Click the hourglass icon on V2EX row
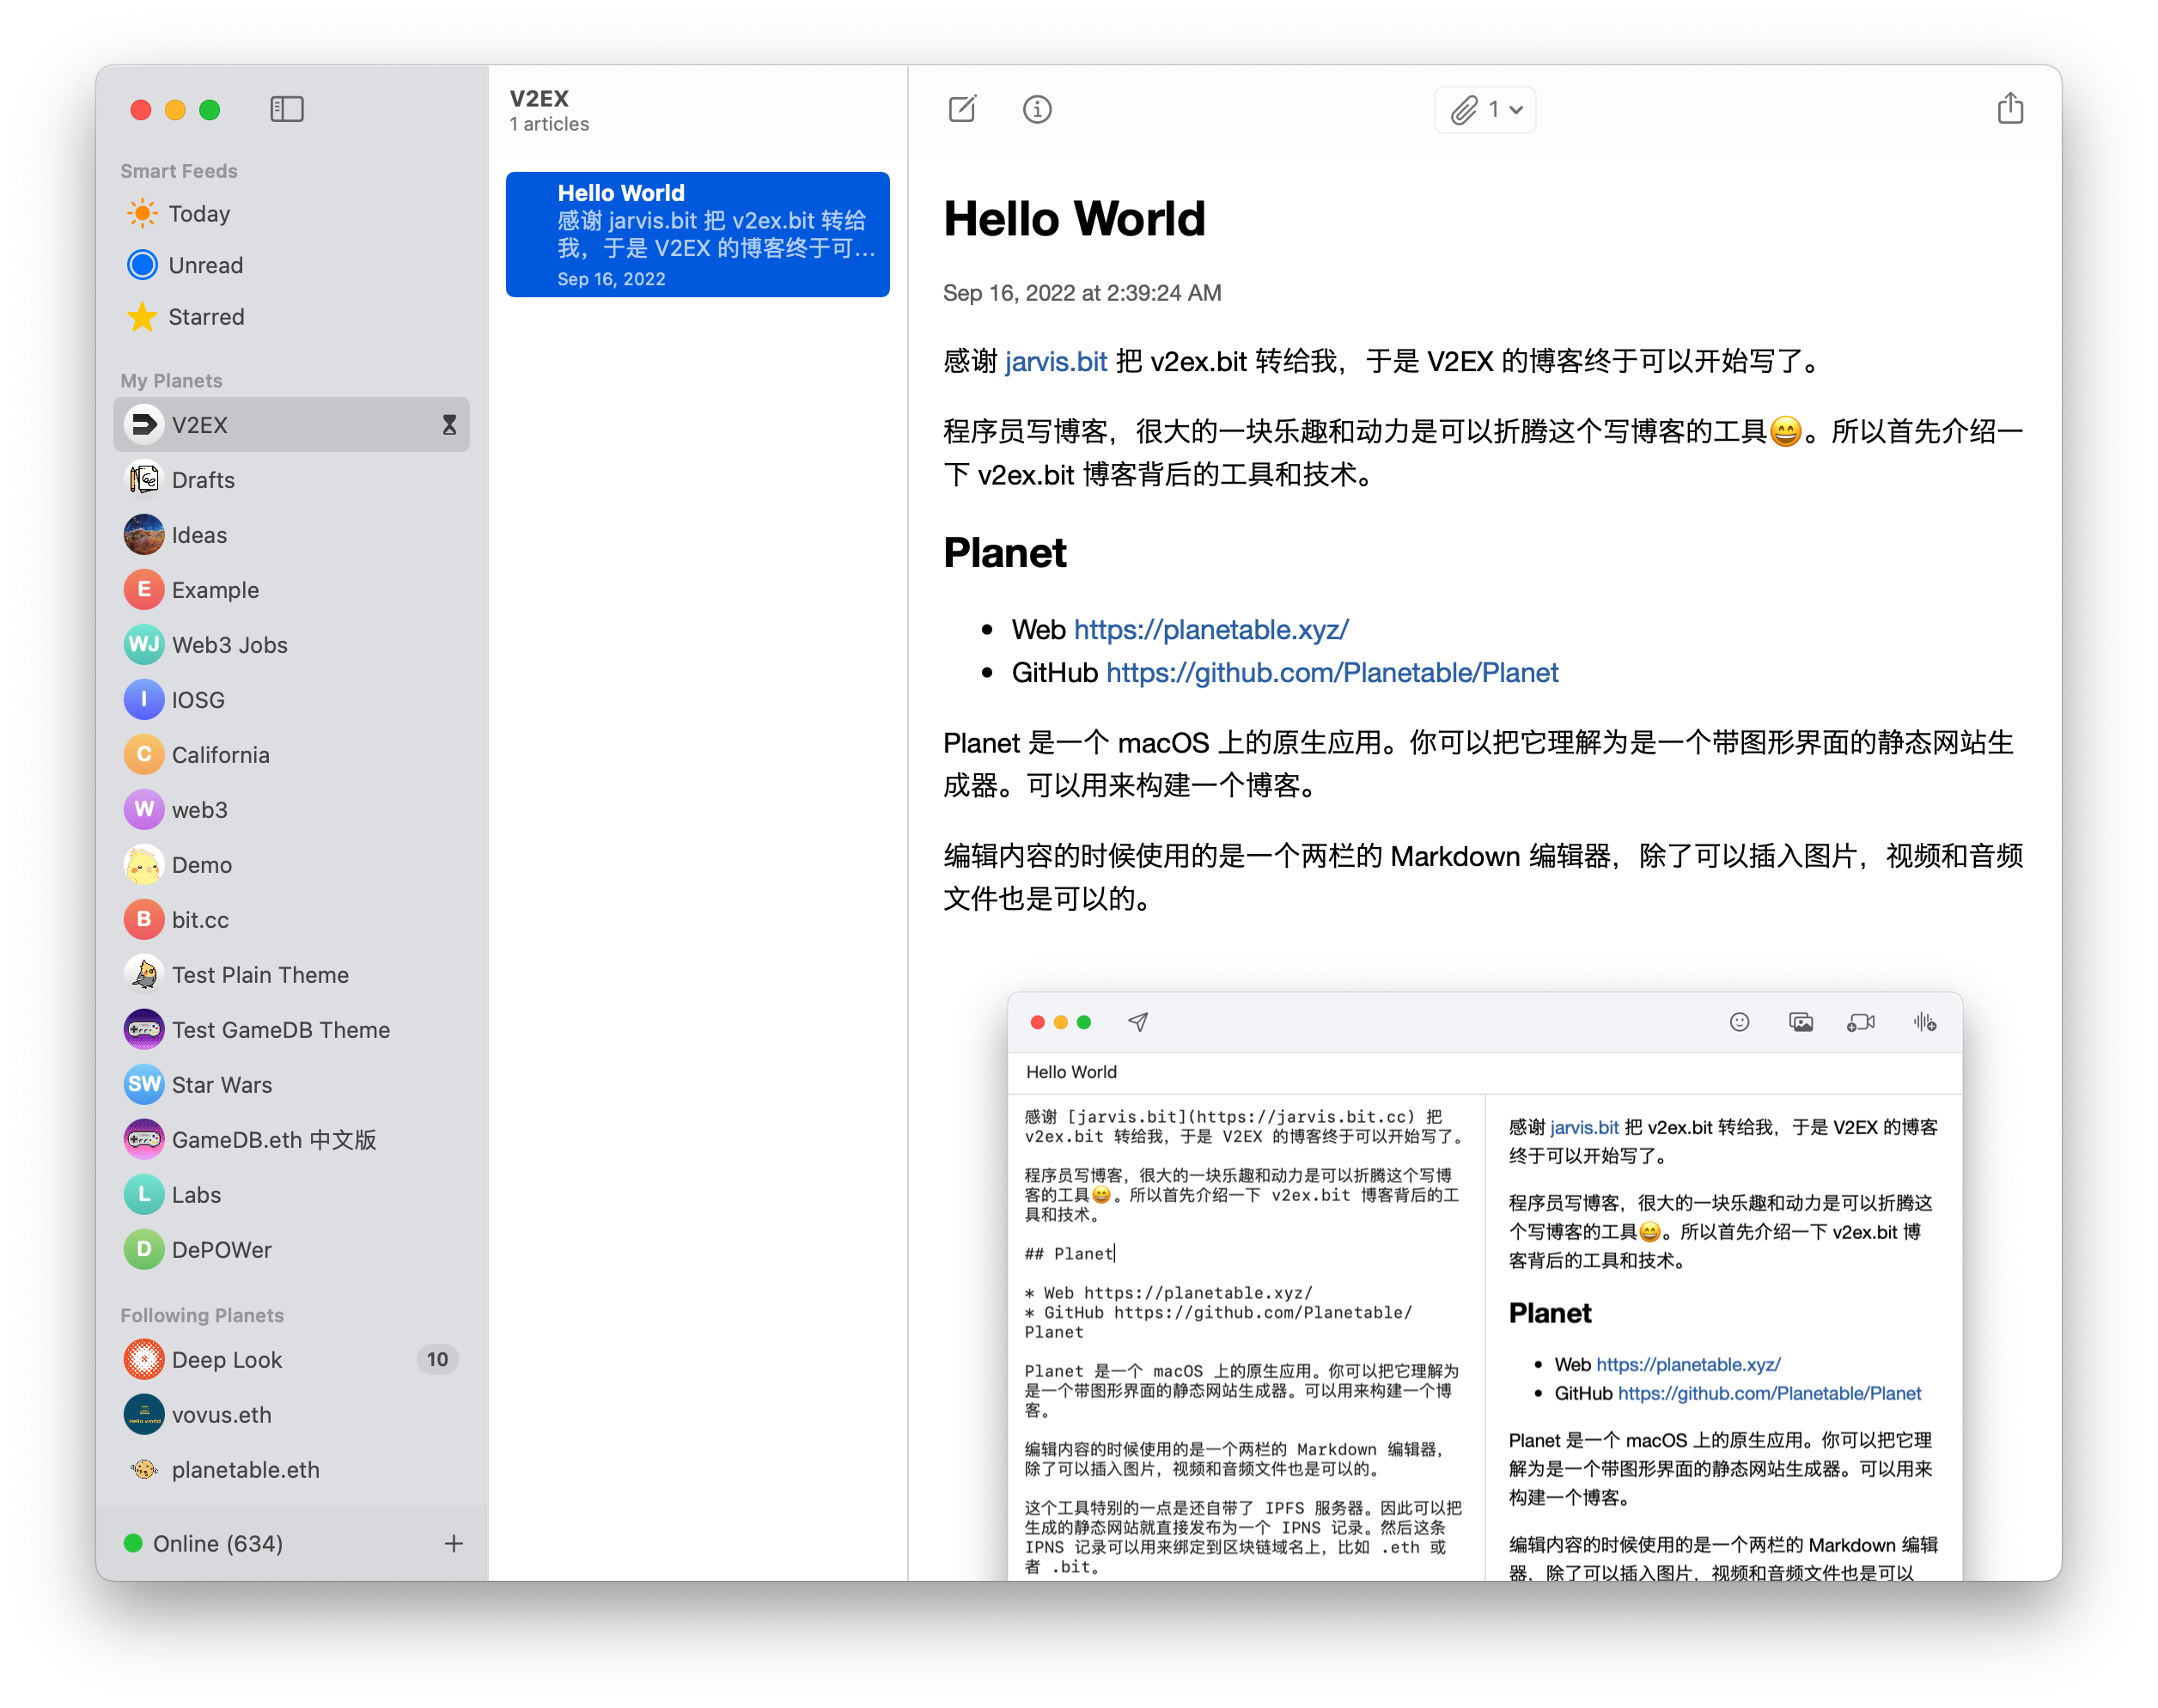Image resolution: width=2158 pixels, height=1708 pixels. tap(449, 425)
